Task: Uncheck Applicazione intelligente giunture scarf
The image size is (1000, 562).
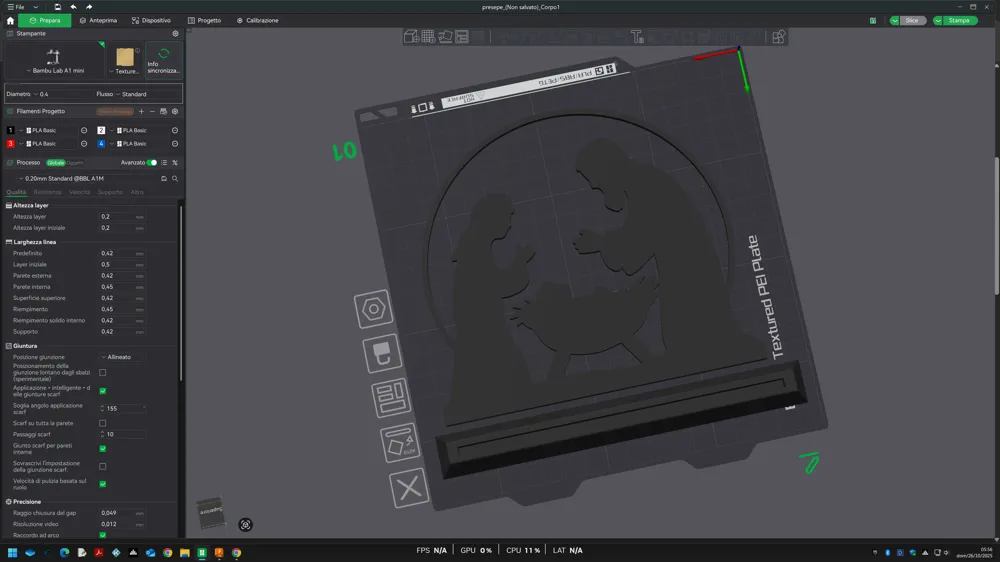Action: coord(103,390)
